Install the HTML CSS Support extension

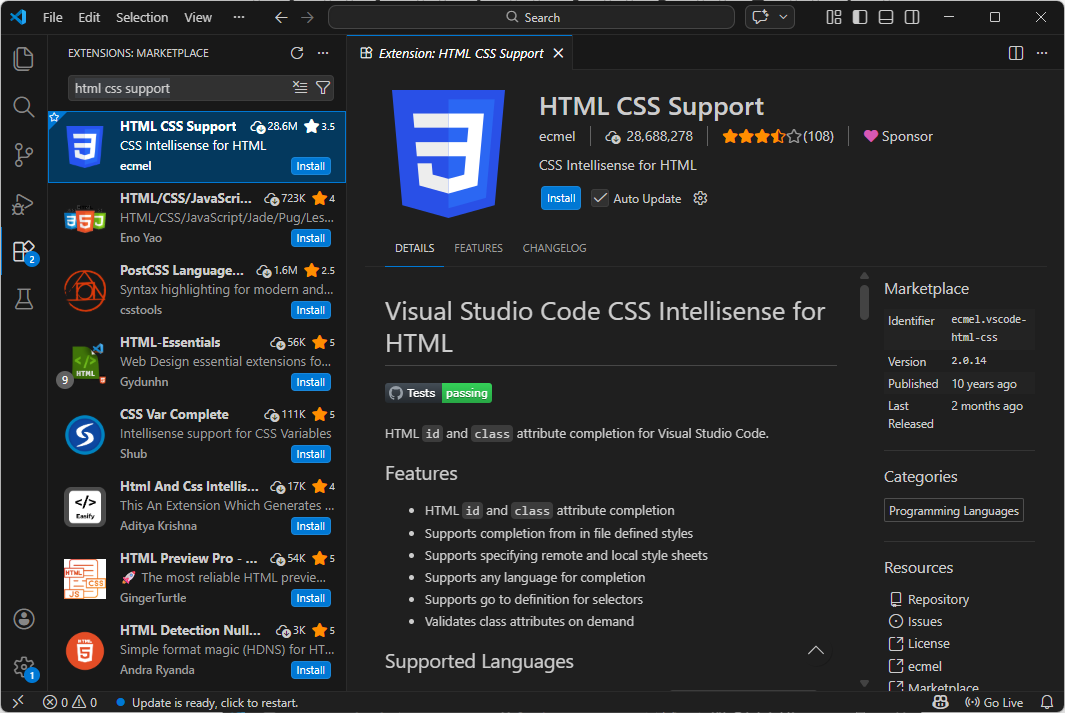click(x=561, y=198)
